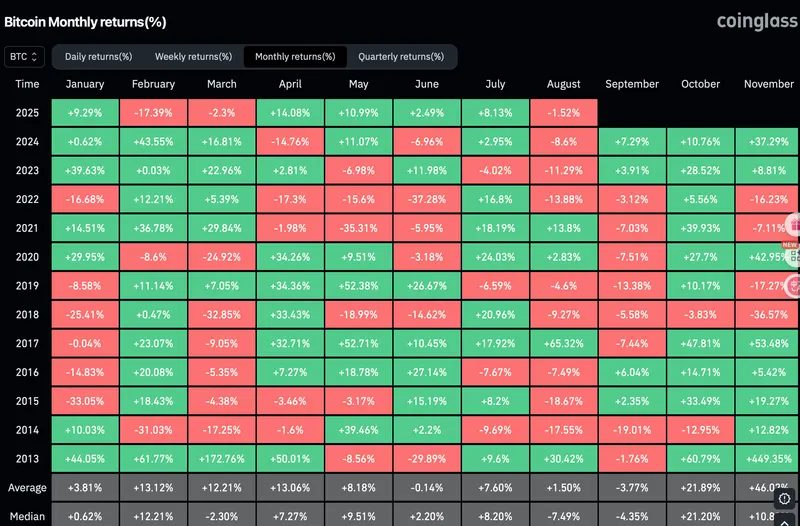
Task: Click the -36.57% cell for November 2018
Action: point(767,314)
